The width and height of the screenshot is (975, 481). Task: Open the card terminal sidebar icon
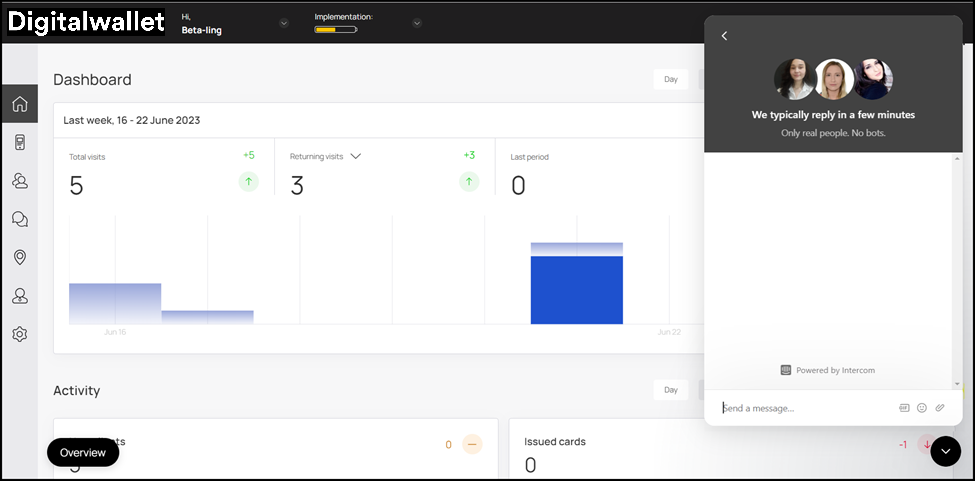(19, 143)
